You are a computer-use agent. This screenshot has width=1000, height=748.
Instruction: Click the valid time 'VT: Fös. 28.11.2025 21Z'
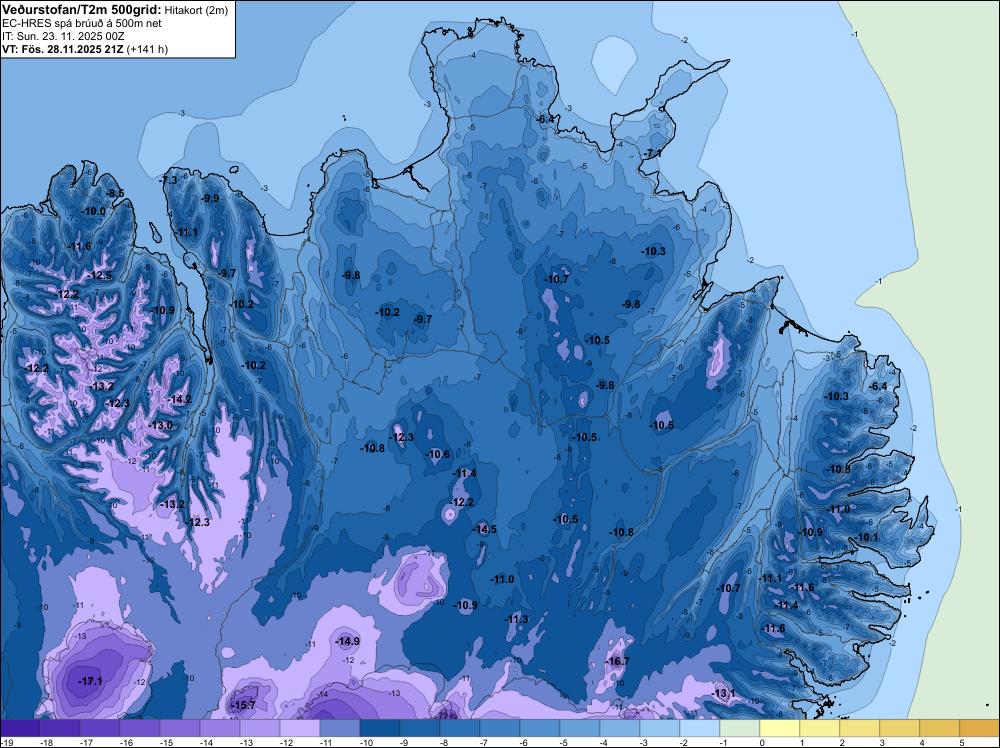[63, 49]
